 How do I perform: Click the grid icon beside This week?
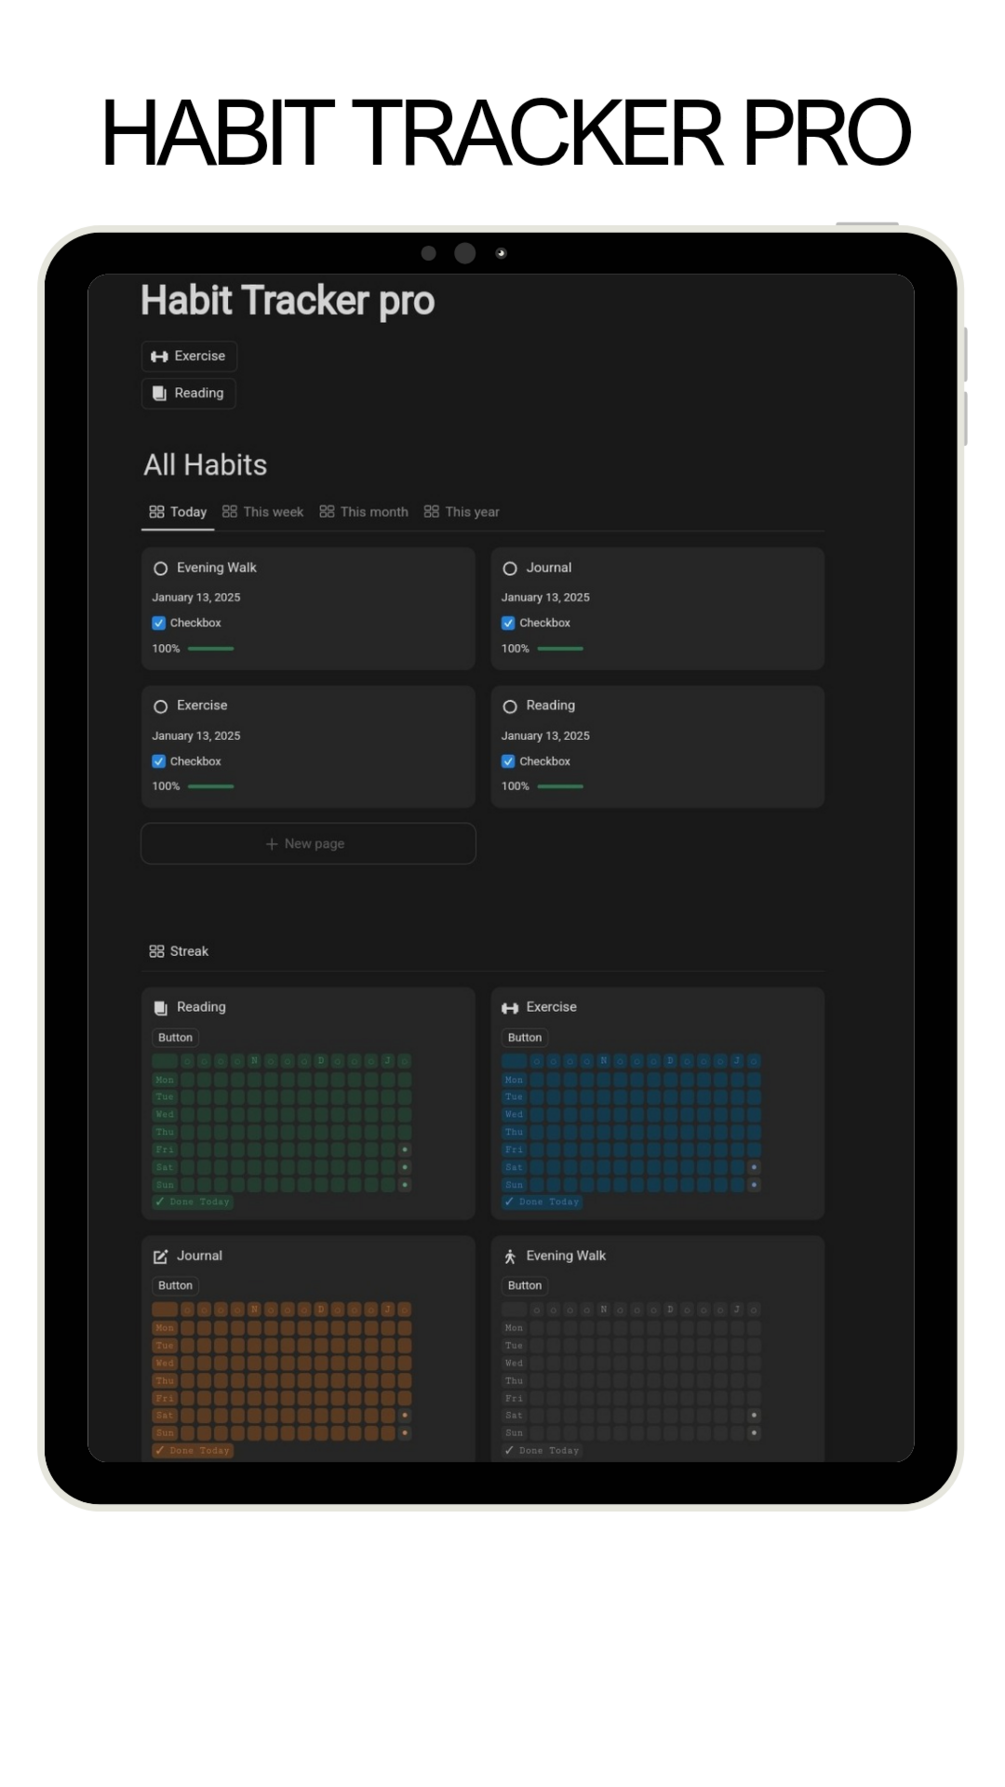(x=230, y=511)
